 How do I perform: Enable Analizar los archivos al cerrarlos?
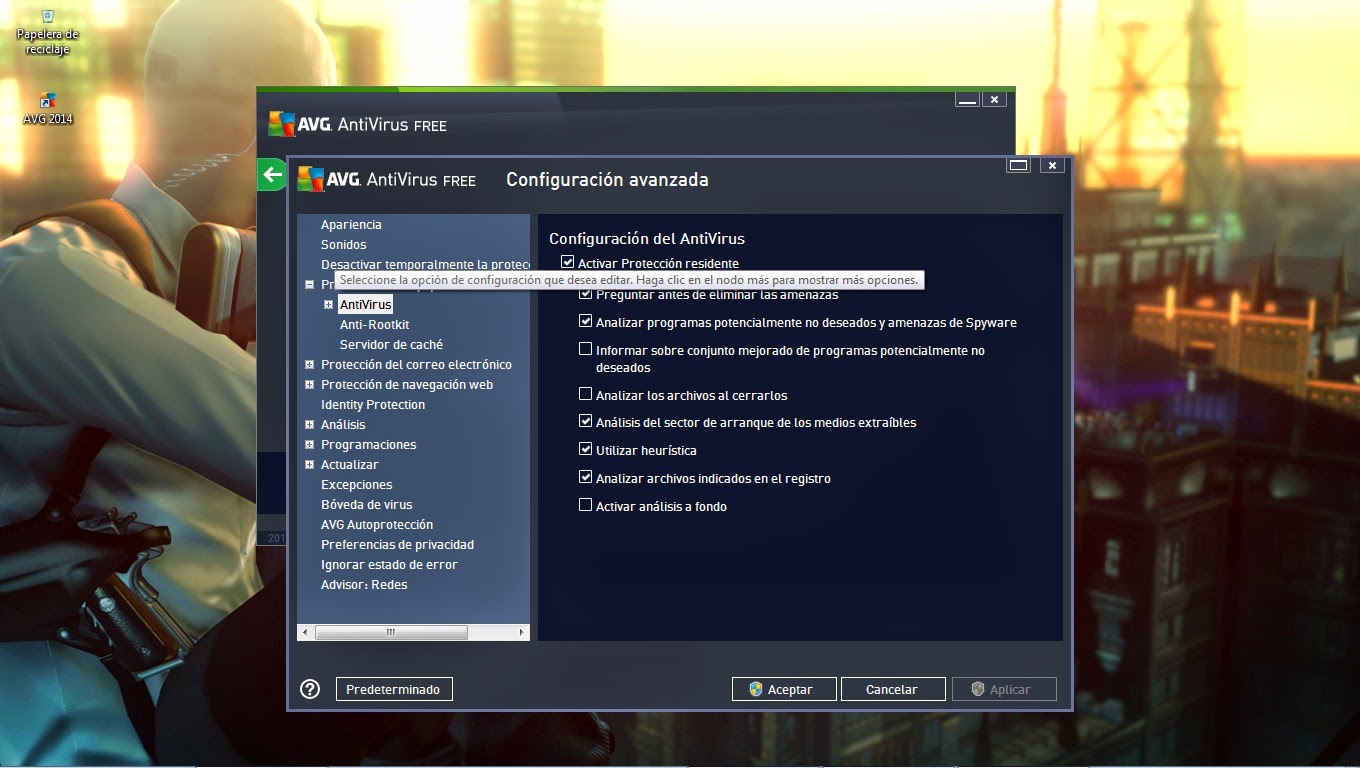coord(586,394)
